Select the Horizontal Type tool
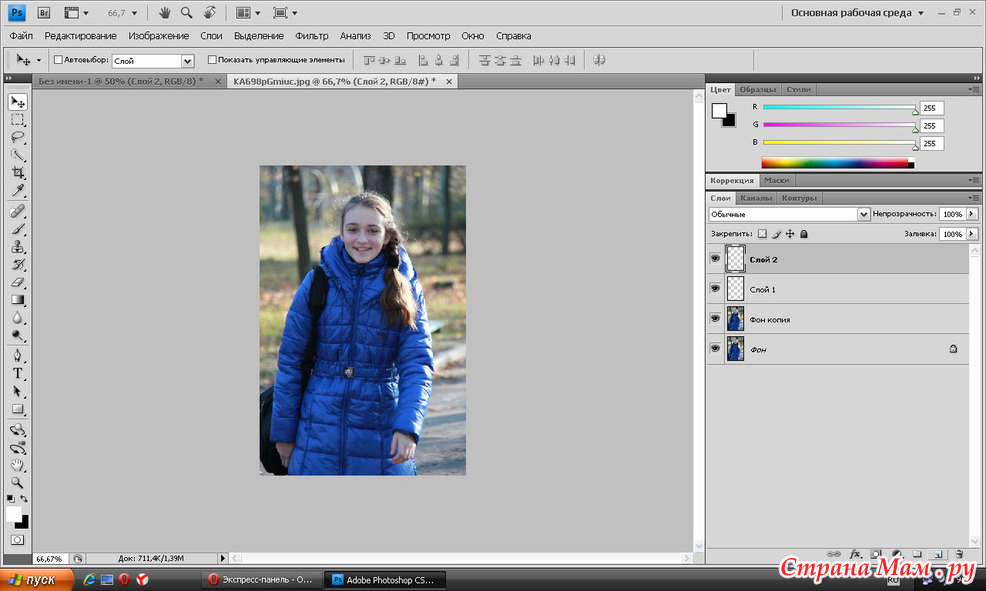Screen dimensions: 986x591 tap(18, 373)
